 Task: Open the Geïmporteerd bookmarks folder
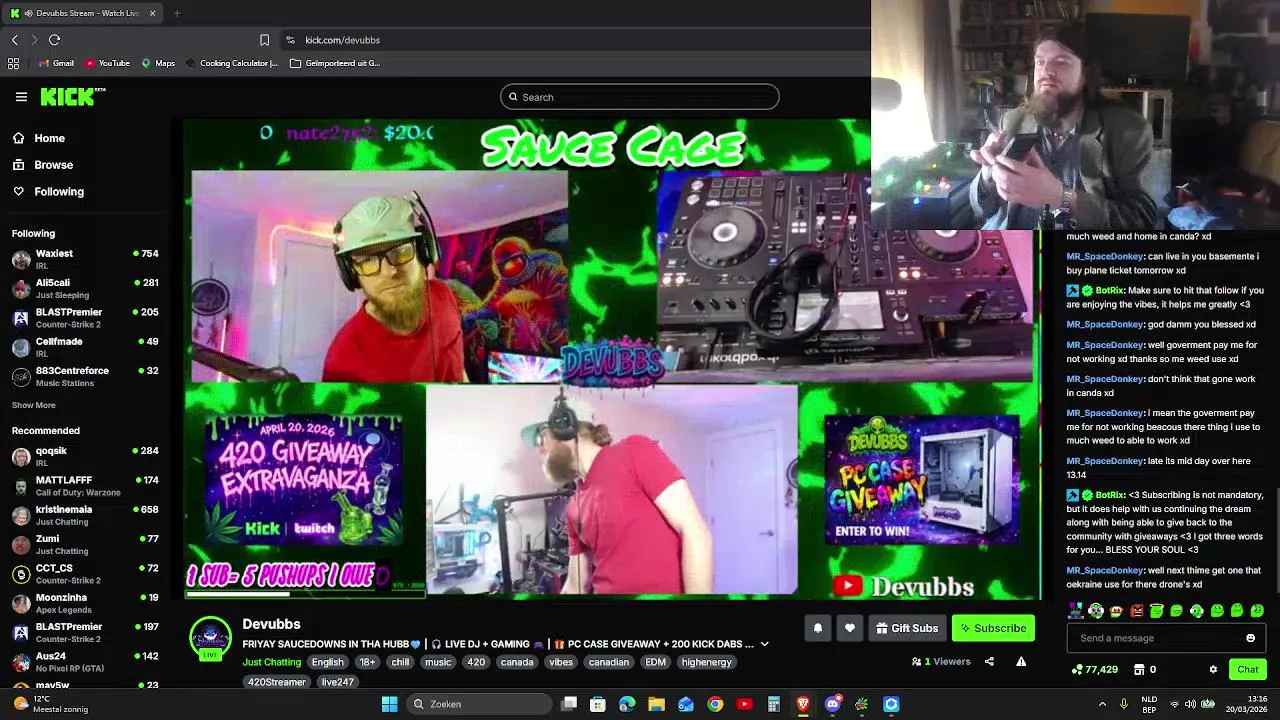(335, 63)
